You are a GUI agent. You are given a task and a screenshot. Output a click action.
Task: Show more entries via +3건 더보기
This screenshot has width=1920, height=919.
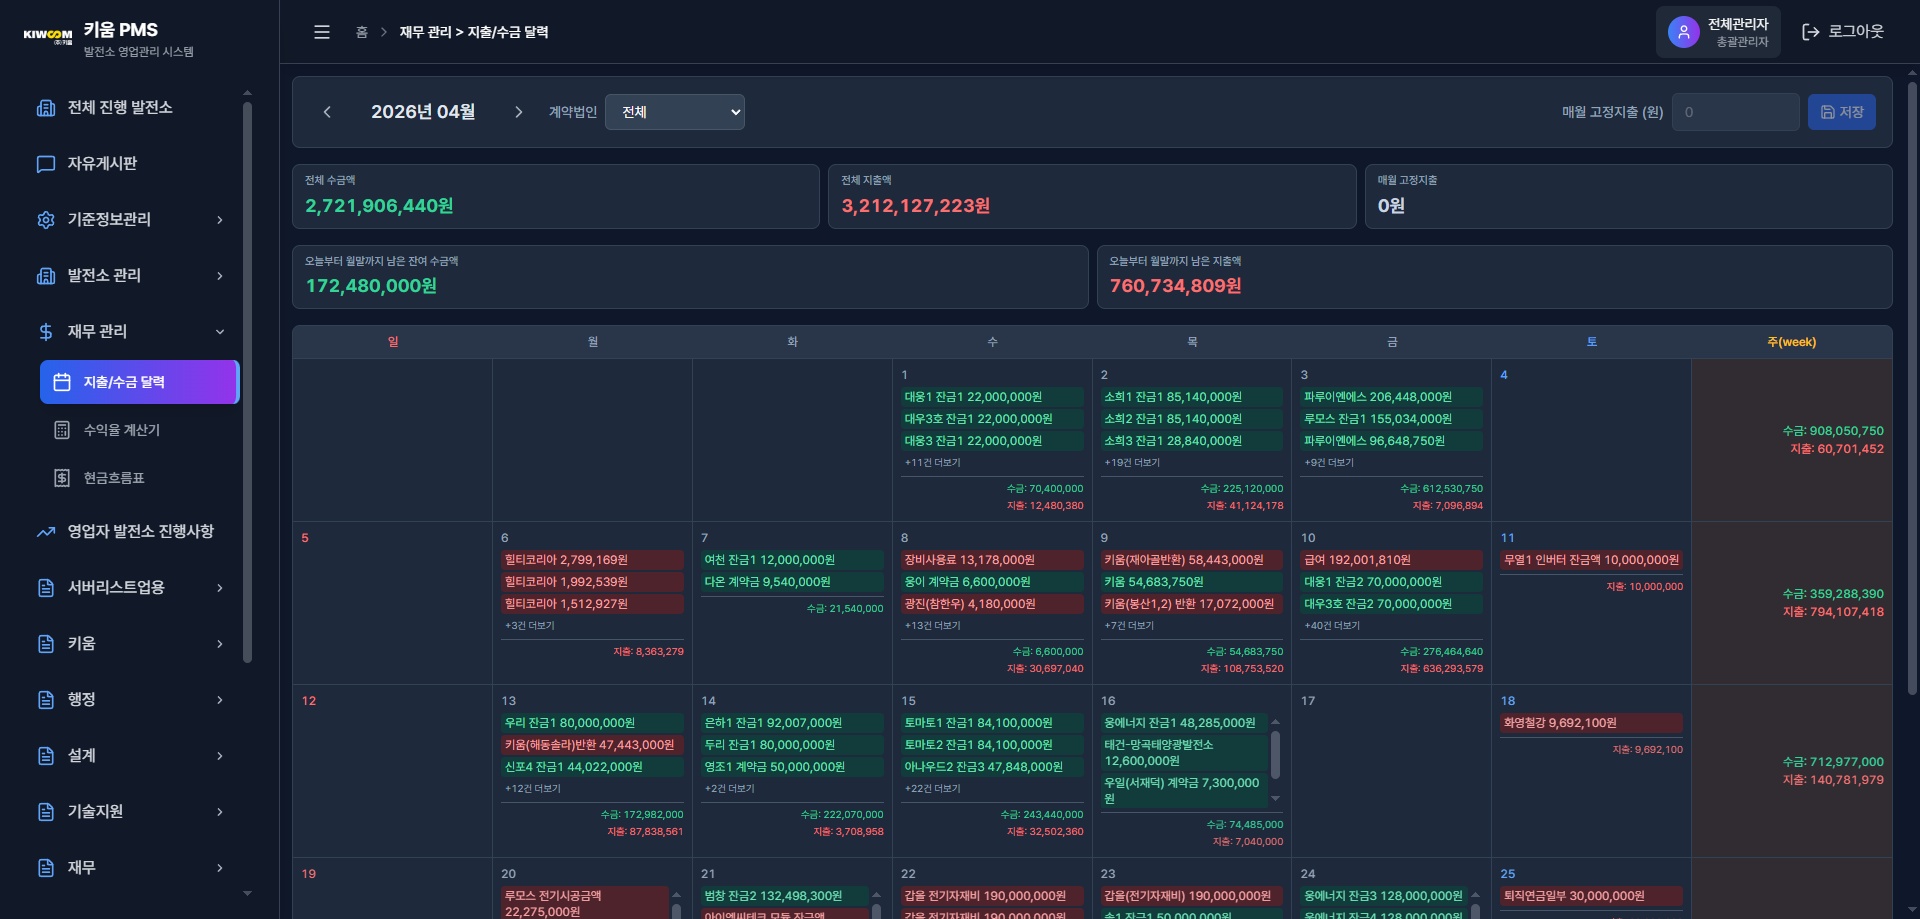coord(529,626)
